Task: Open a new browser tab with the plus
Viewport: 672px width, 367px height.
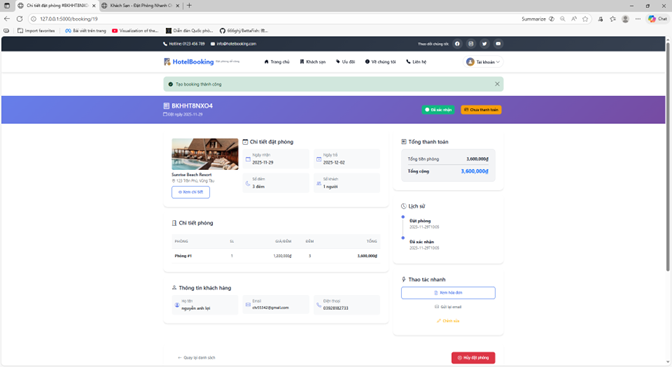Action: coord(189,6)
